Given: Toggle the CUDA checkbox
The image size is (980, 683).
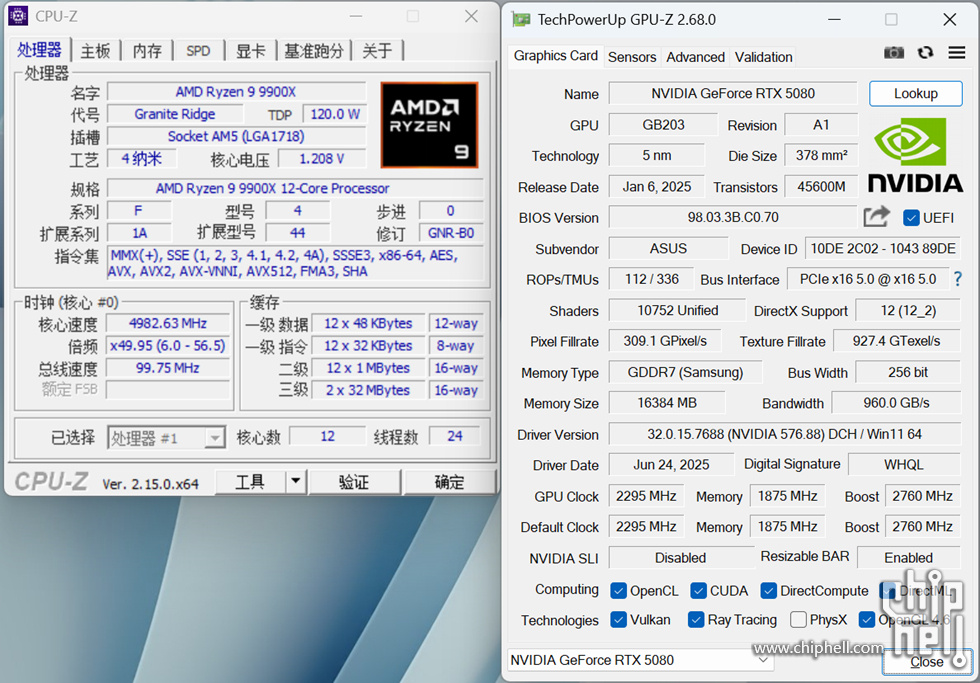Looking at the screenshot, I should tap(698, 591).
